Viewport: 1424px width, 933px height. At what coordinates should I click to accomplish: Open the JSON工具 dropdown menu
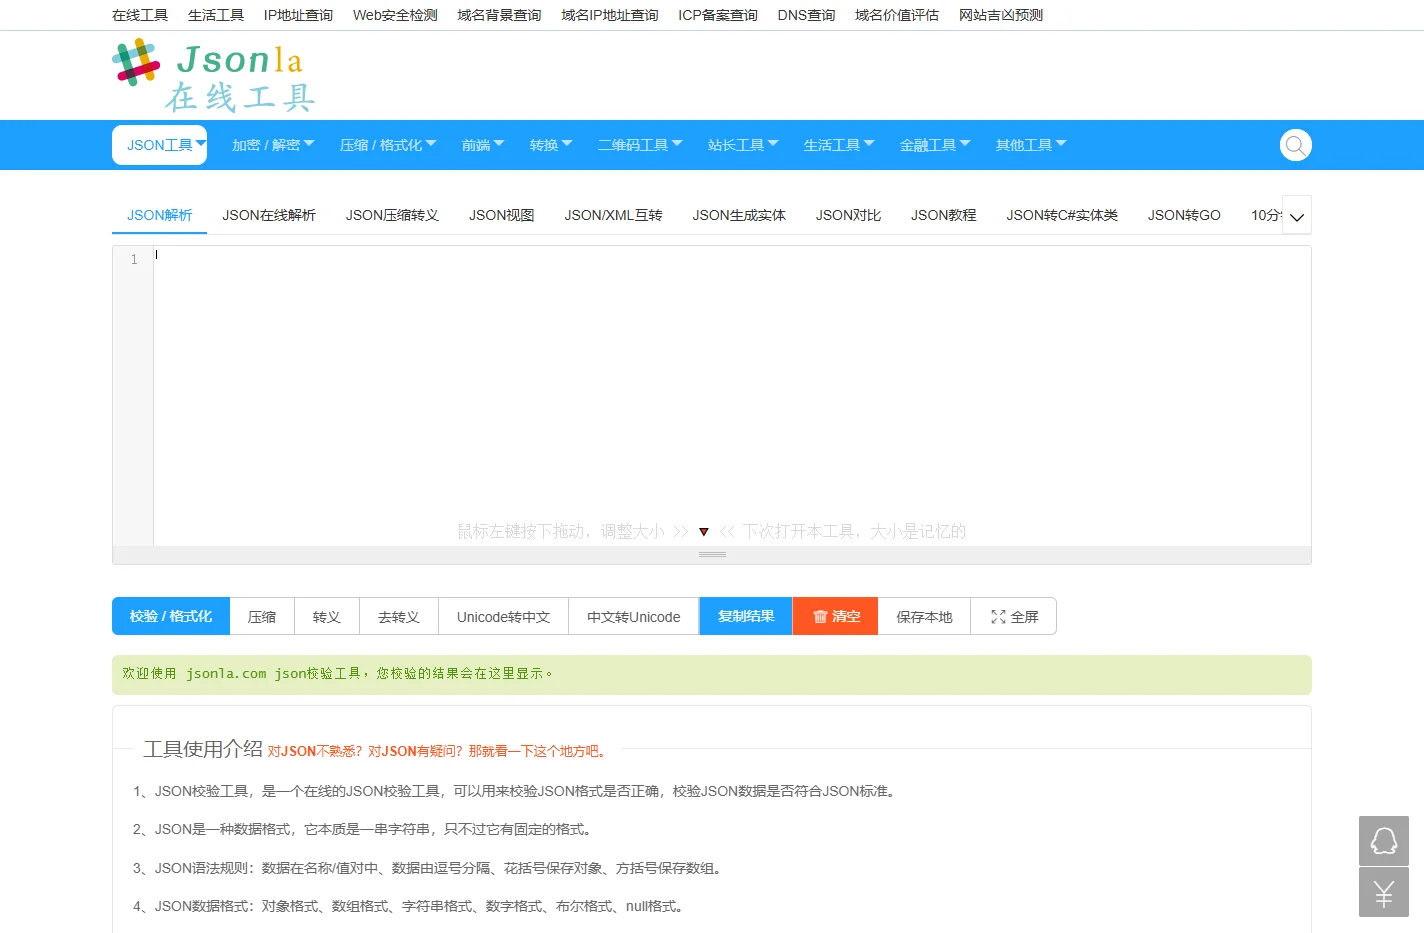160,145
